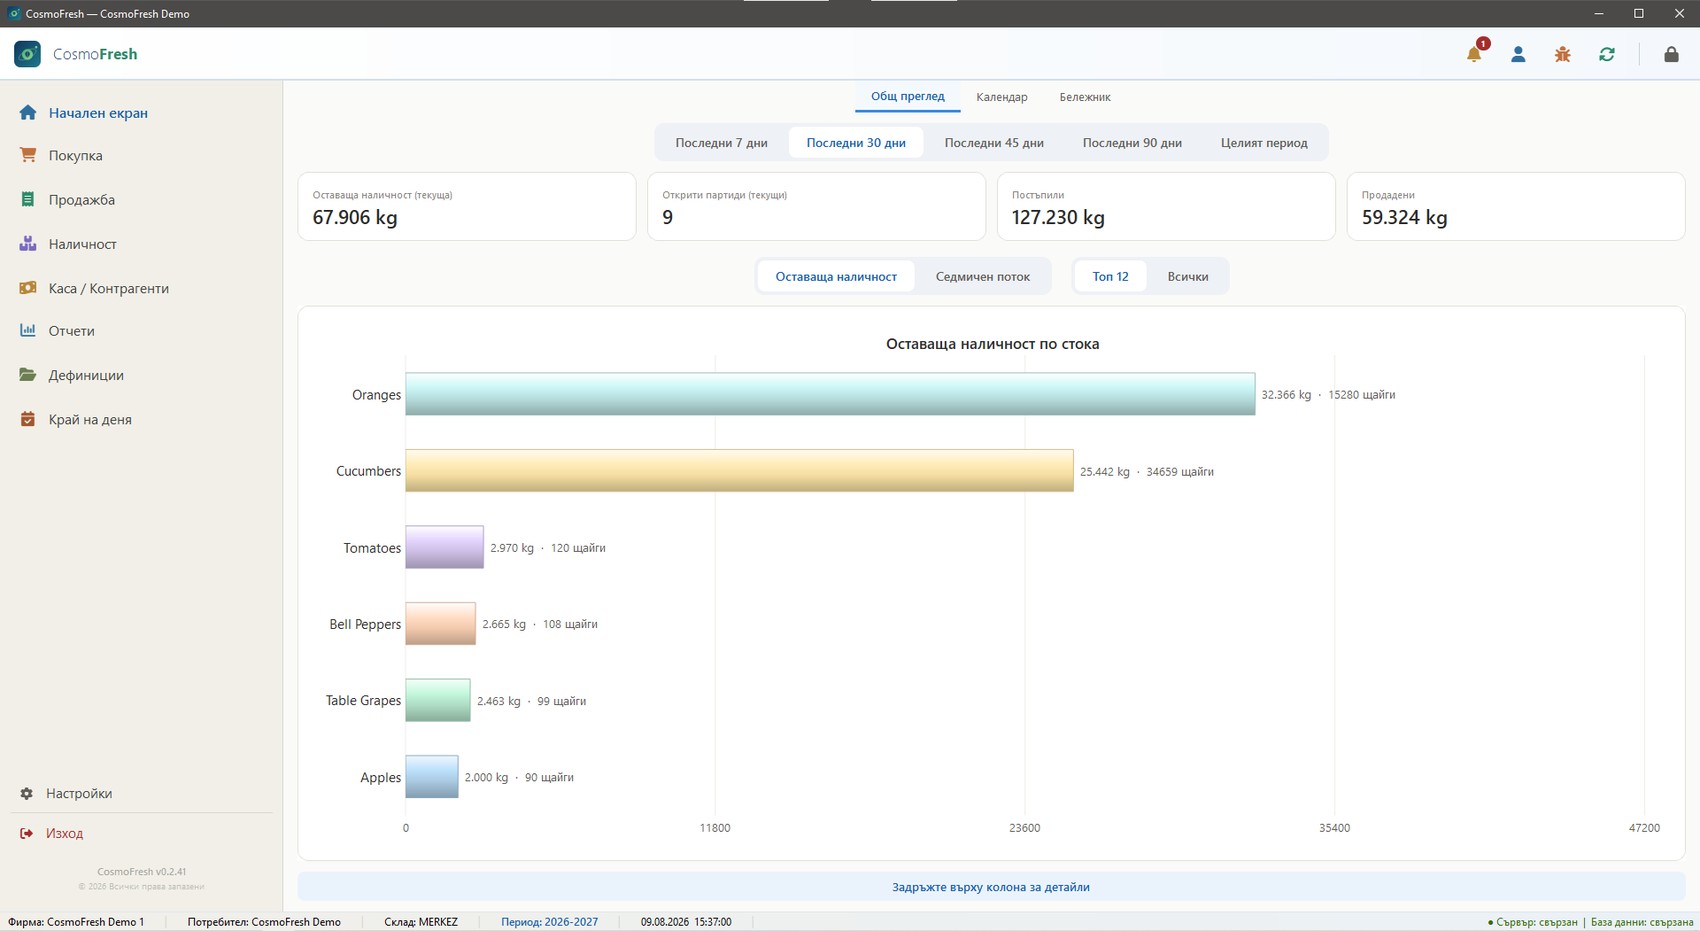Image resolution: width=1700 pixels, height=931 pixels.
Task: Select the Последни 90 дни period
Action: click(x=1132, y=142)
